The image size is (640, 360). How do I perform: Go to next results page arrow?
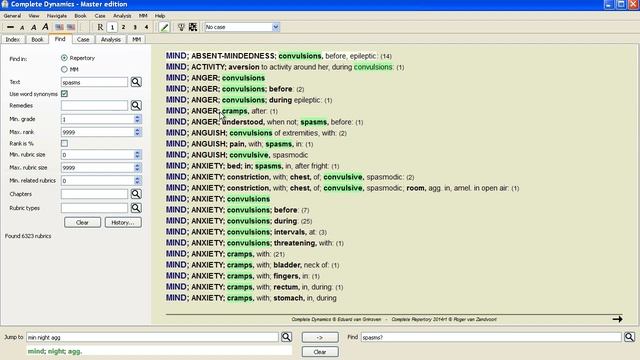(x=617, y=319)
